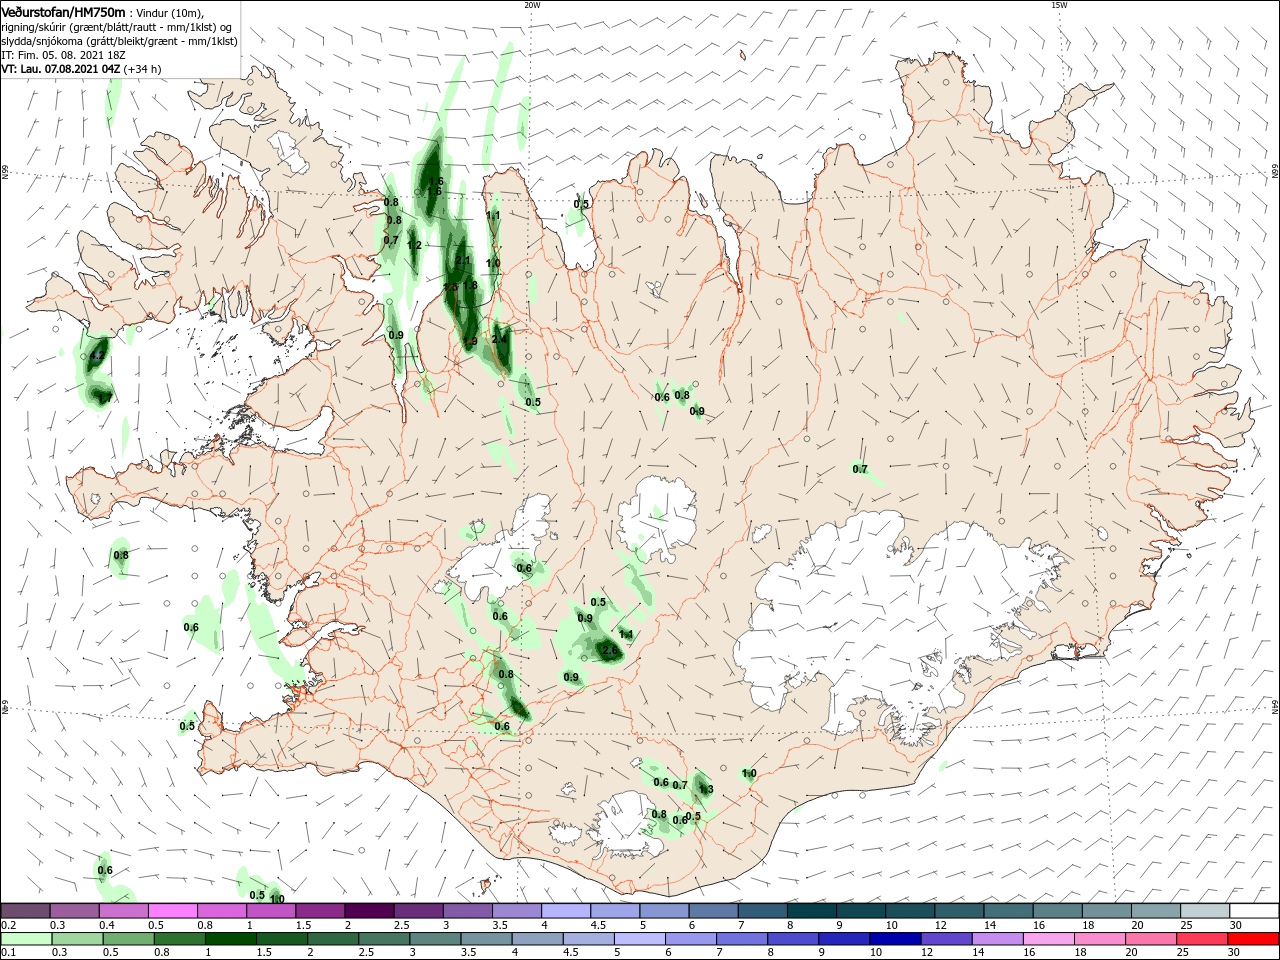
Task: Click the white 30 swatch ending the upper legend
Action: [1254, 911]
